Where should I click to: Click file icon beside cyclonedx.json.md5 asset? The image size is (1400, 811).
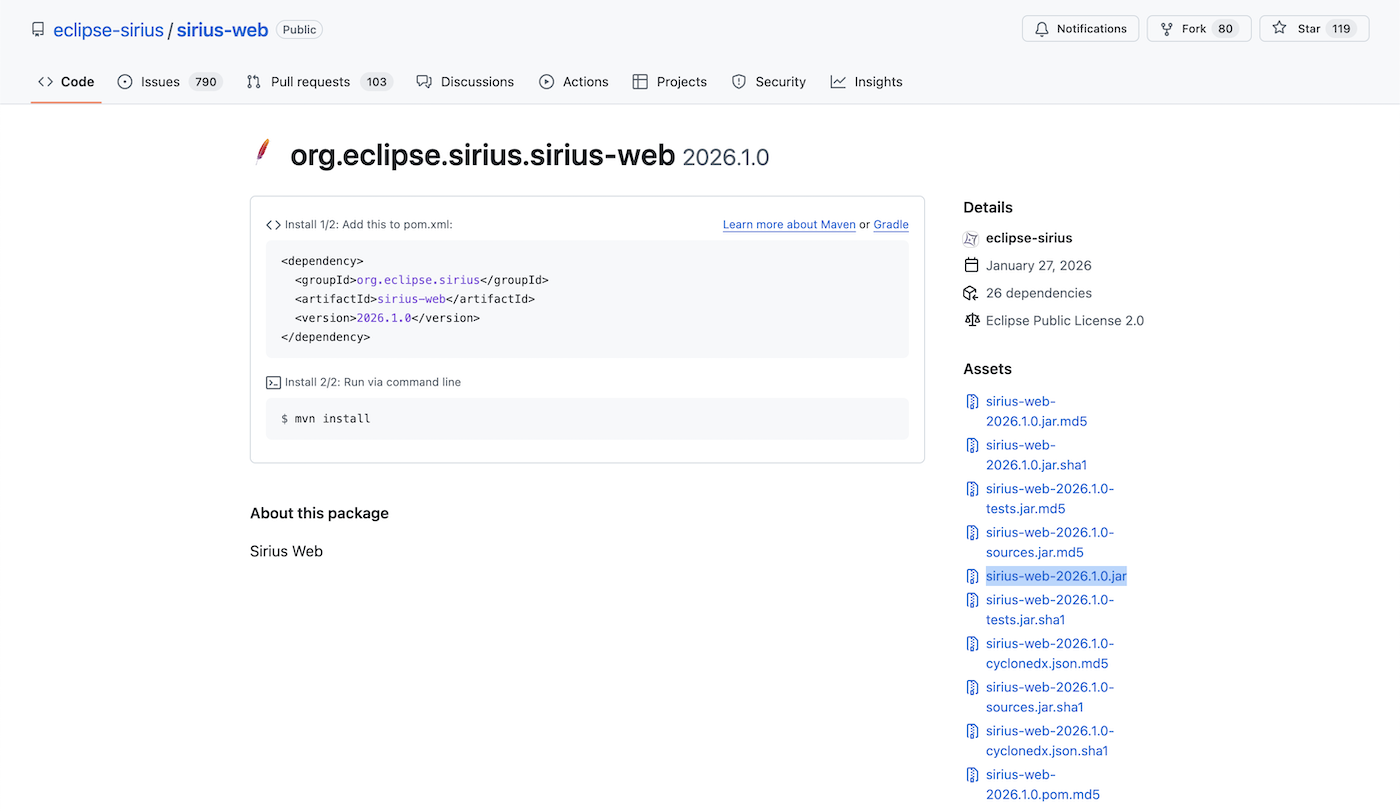pos(972,644)
